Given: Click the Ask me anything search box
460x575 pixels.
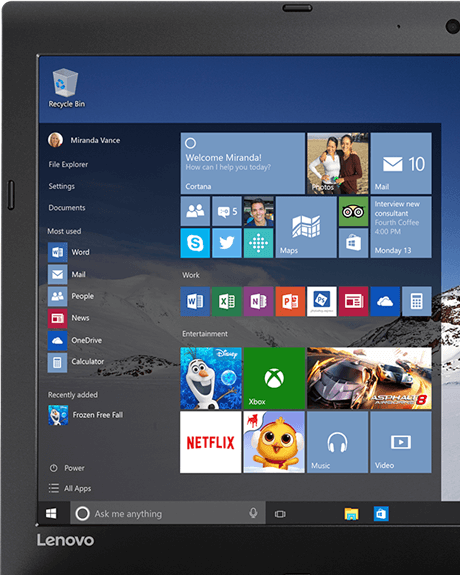Looking at the screenshot, I should [x=168, y=513].
